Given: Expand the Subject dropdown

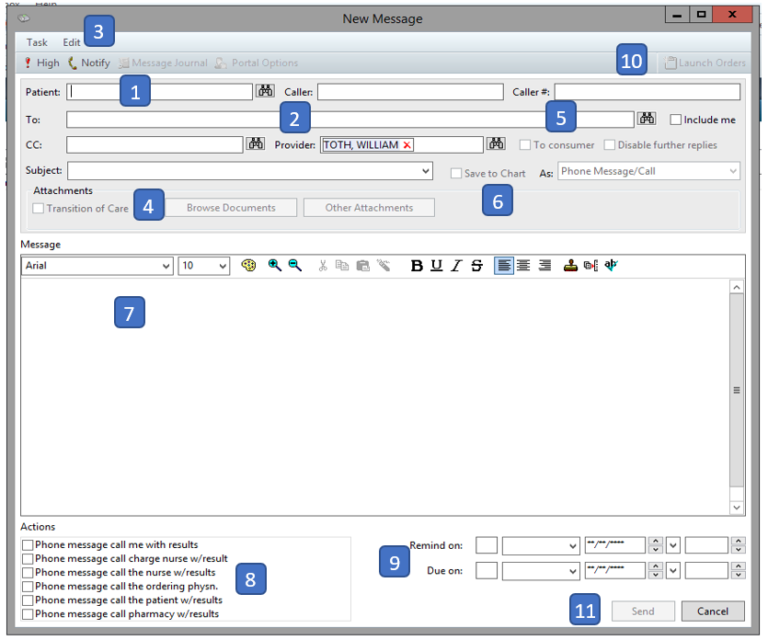Looking at the screenshot, I should (x=427, y=172).
